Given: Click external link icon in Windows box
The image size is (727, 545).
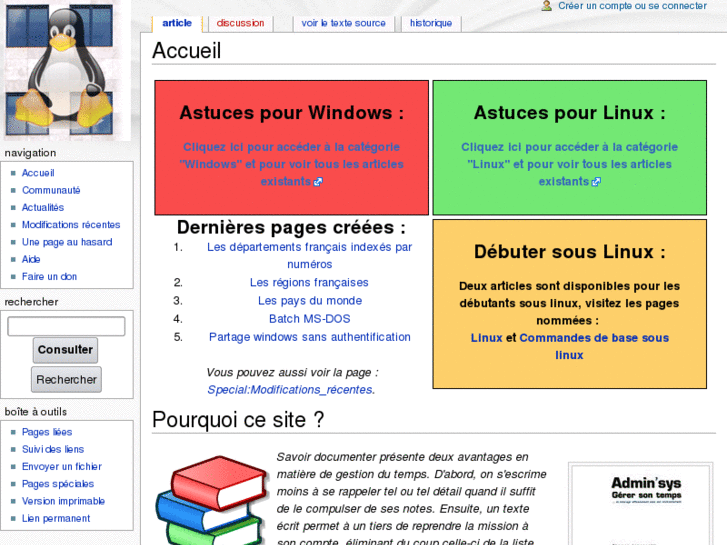Looking at the screenshot, I should 318,182.
